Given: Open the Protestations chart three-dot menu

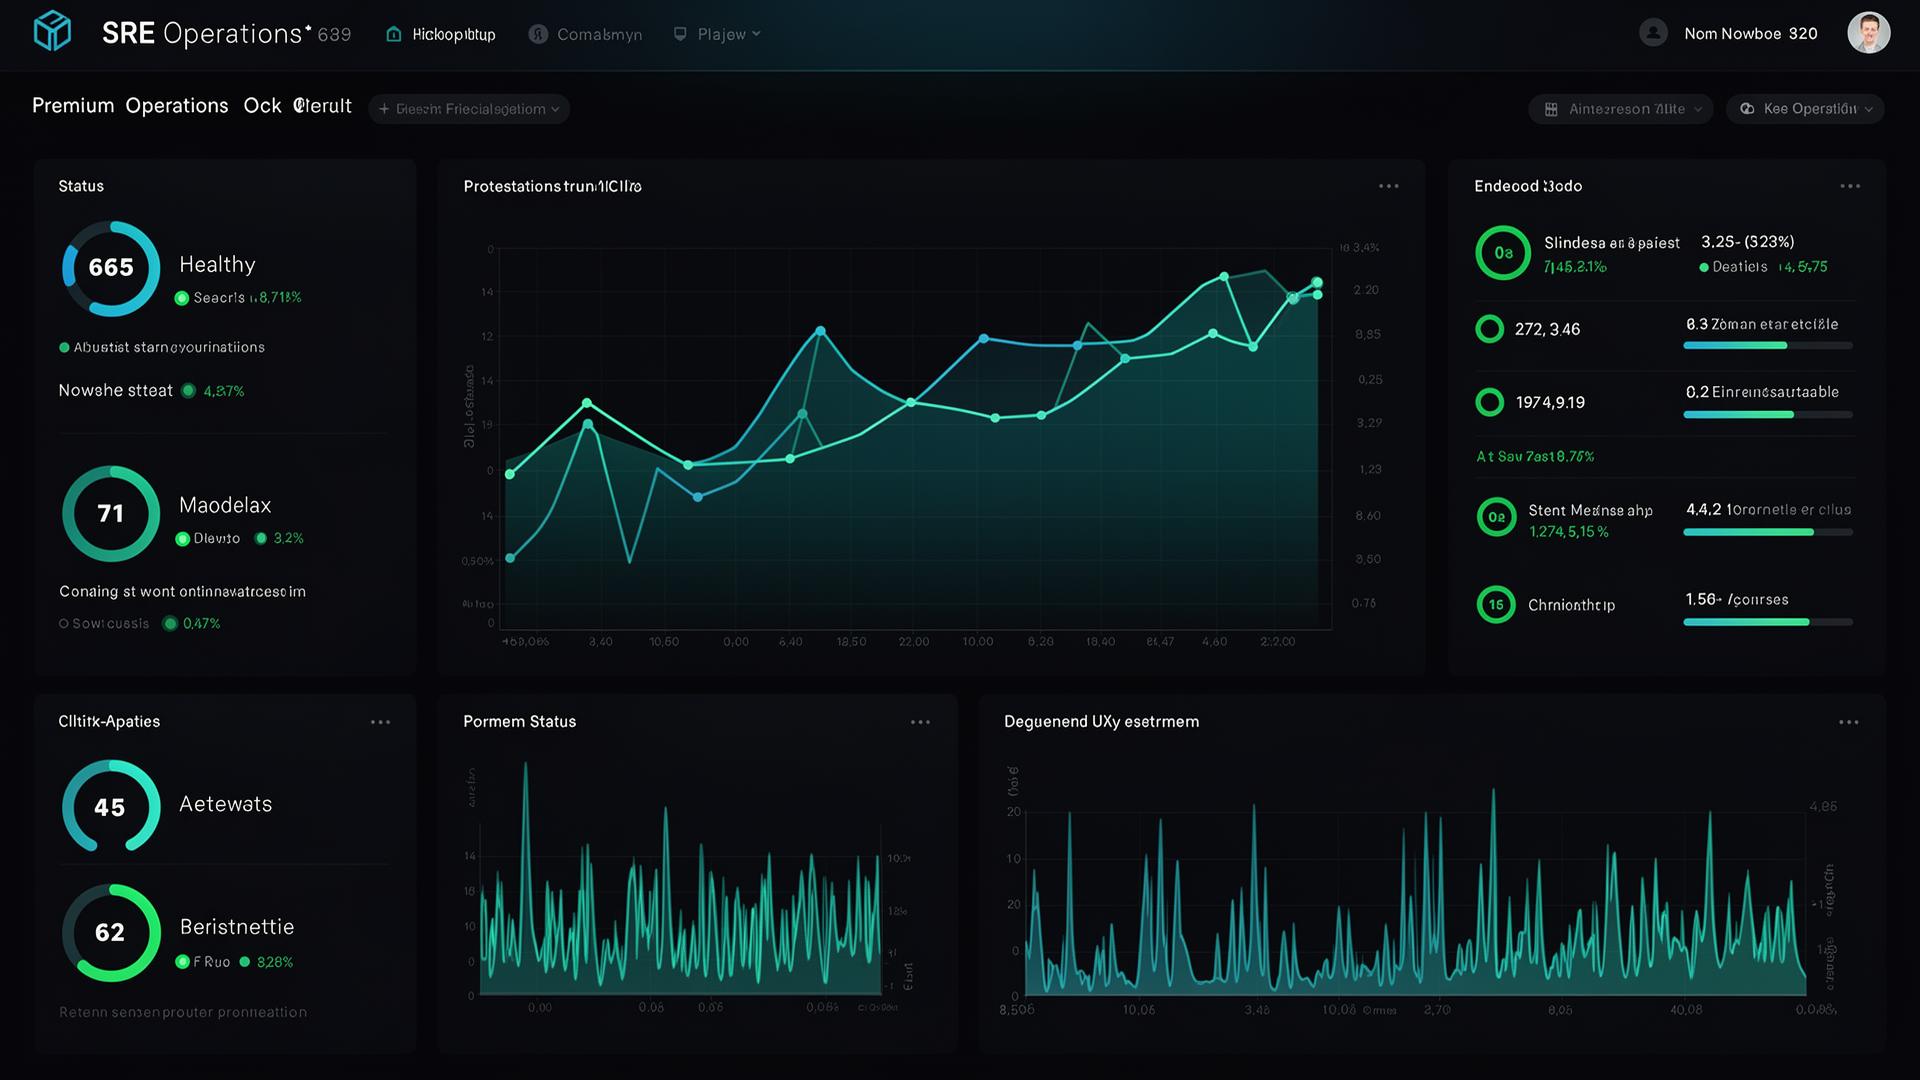Looking at the screenshot, I should (x=1388, y=186).
